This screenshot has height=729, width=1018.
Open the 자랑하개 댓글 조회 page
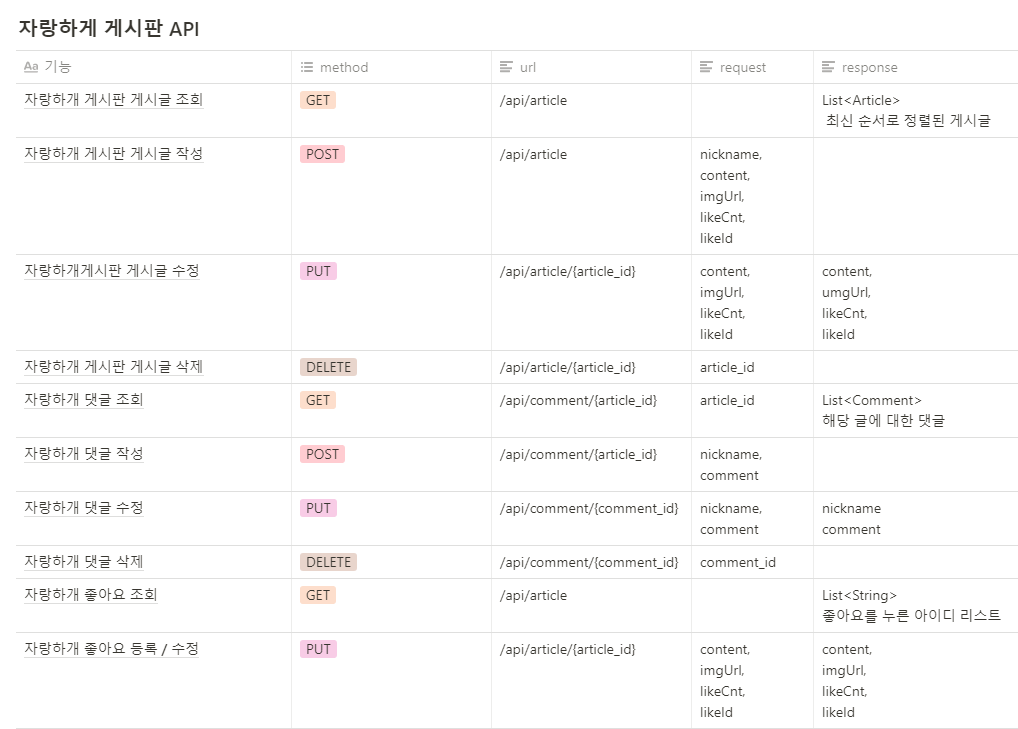pos(84,400)
